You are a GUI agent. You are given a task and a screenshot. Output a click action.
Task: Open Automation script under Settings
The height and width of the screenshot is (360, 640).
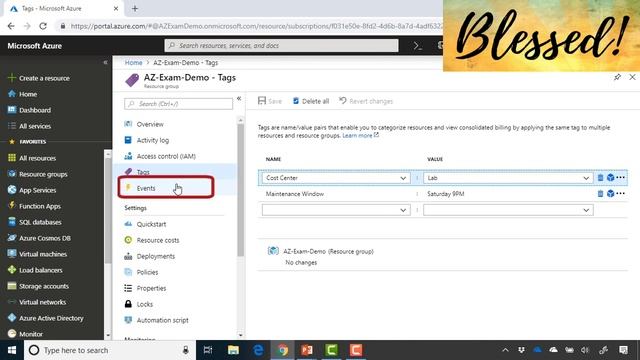coord(162,320)
